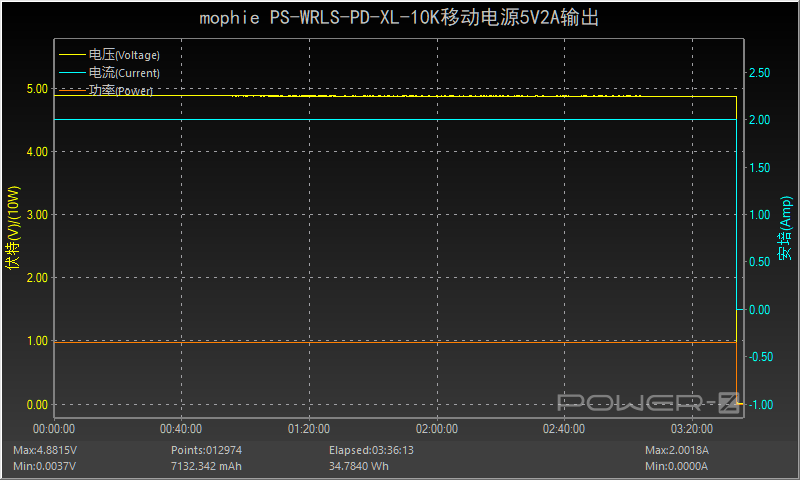Click the 4.00 voltage axis label
The image size is (800, 480).
37,151
